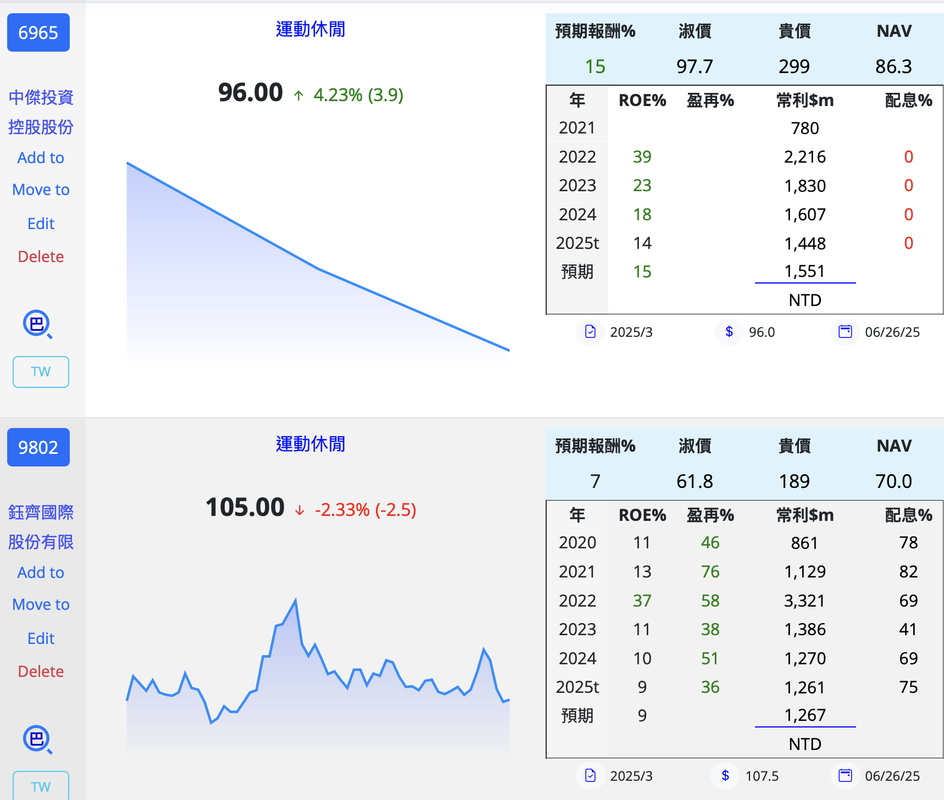Click the 96.00 current price
The width and height of the screenshot is (944, 800).
pos(250,93)
